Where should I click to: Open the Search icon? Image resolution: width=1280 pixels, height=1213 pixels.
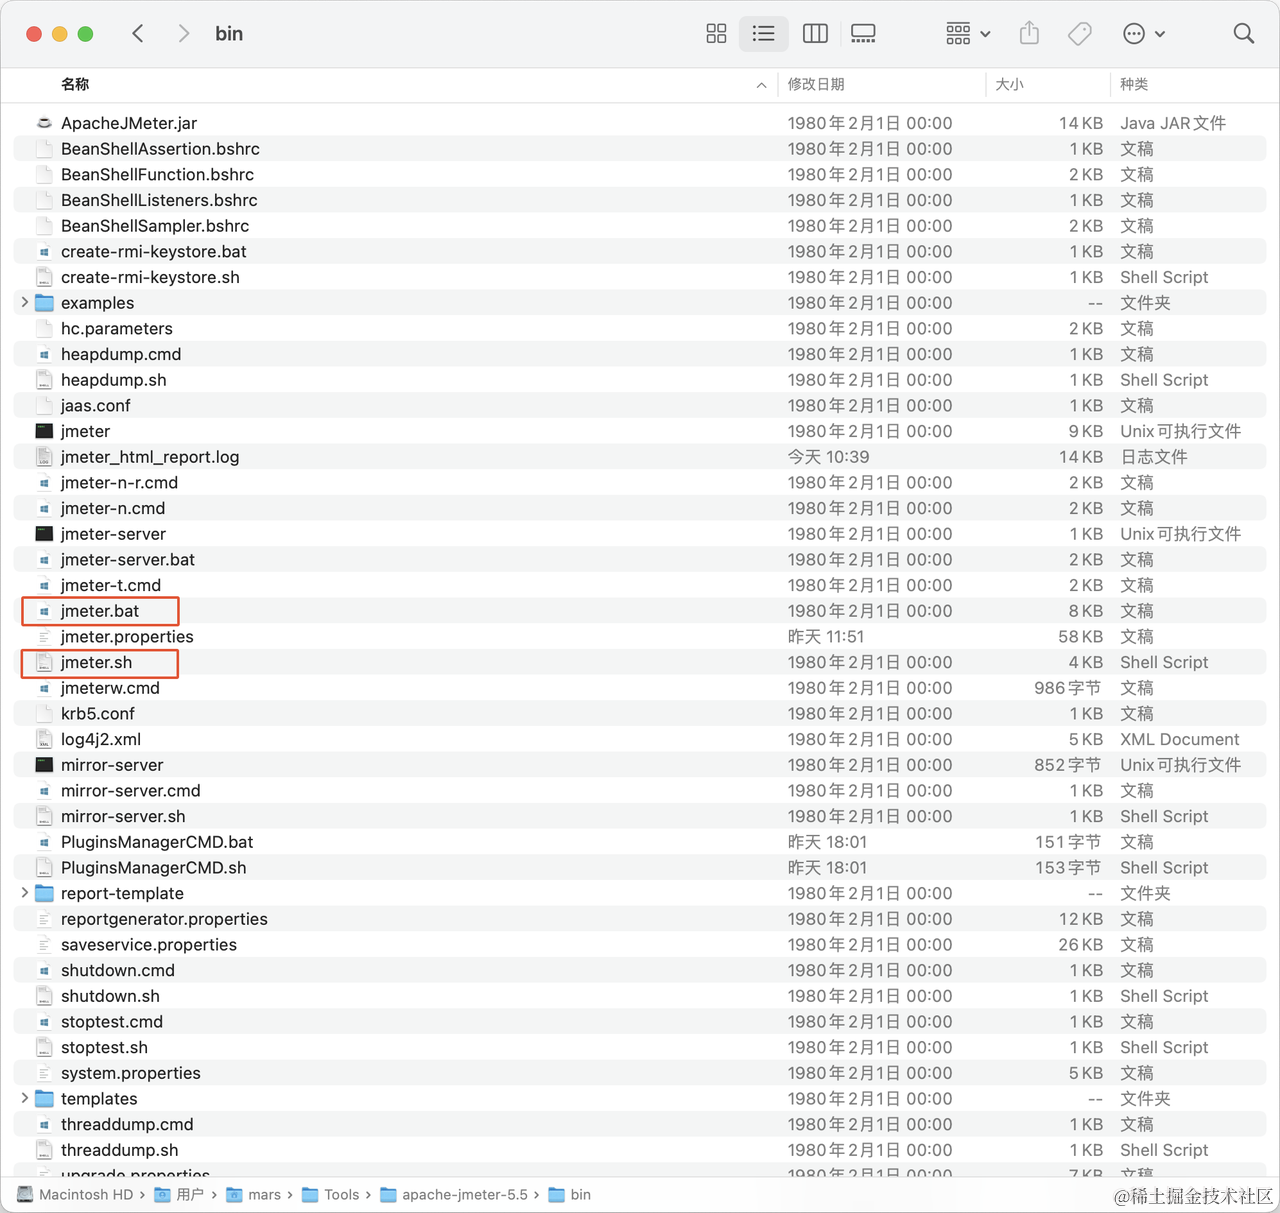[1243, 33]
